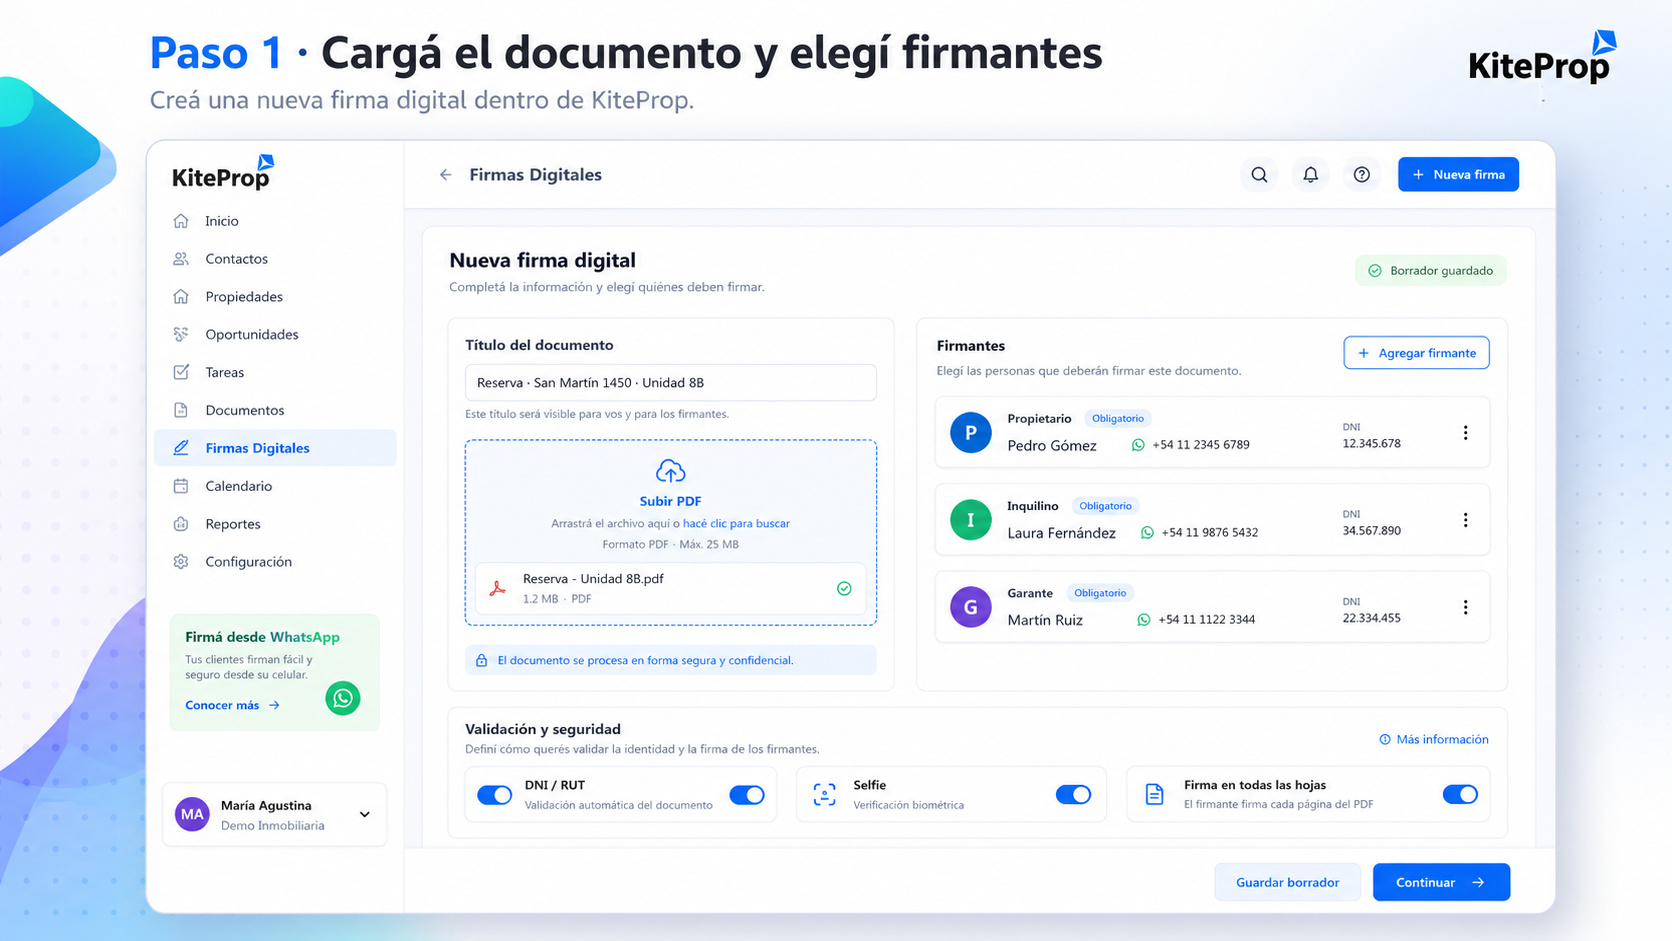Screen dimensions: 1672x941
Task: Click DNI number 22.334.455
Action: tap(1371, 618)
